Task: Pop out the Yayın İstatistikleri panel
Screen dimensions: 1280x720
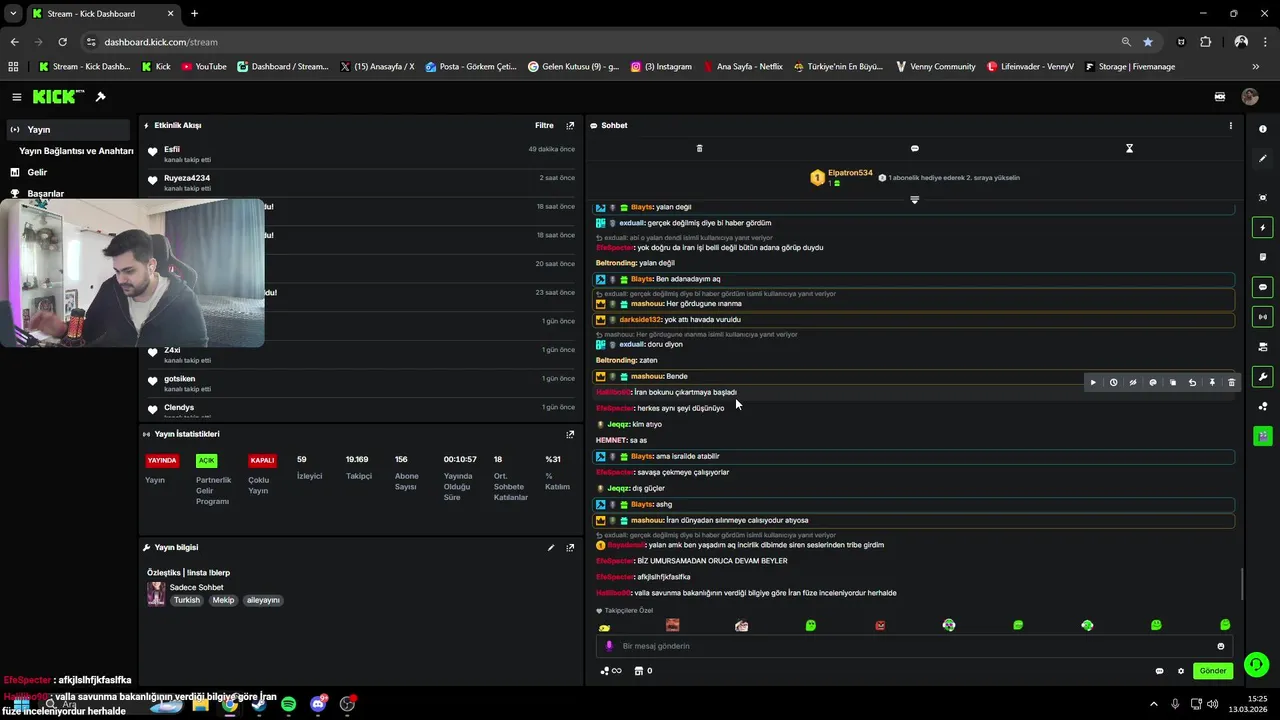Action: [570, 435]
